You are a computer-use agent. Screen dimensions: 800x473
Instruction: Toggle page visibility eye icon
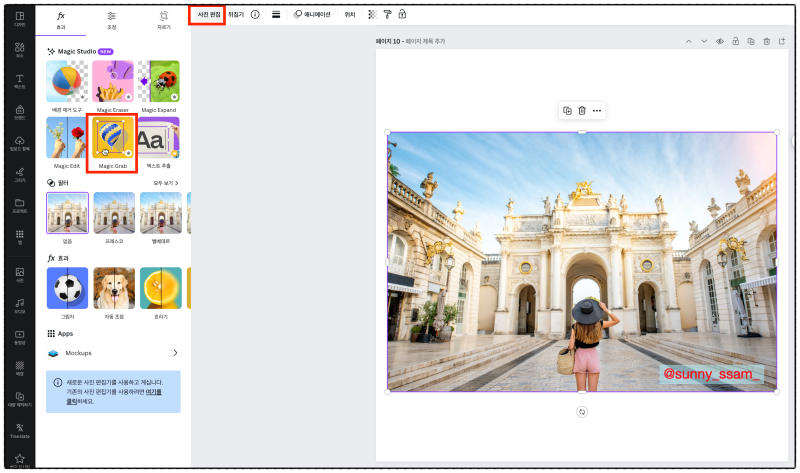pos(720,41)
